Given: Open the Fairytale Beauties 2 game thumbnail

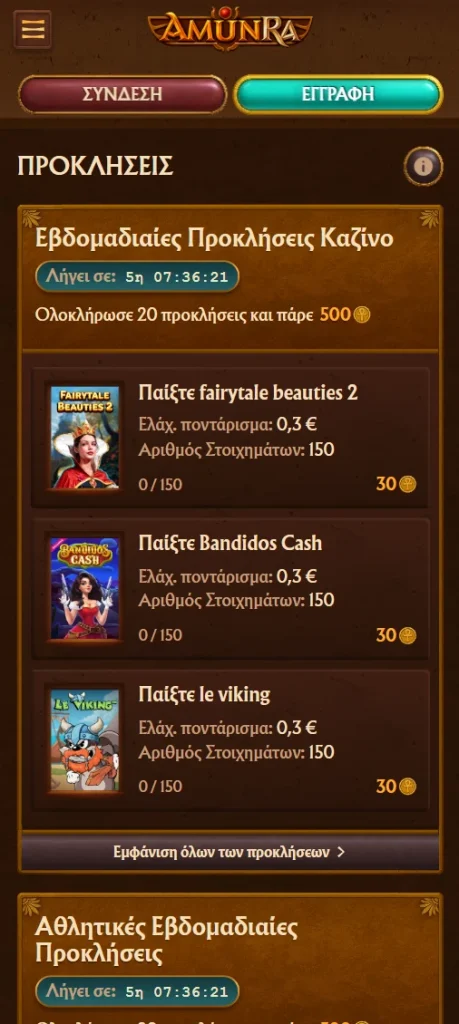Looking at the screenshot, I should (x=85, y=438).
